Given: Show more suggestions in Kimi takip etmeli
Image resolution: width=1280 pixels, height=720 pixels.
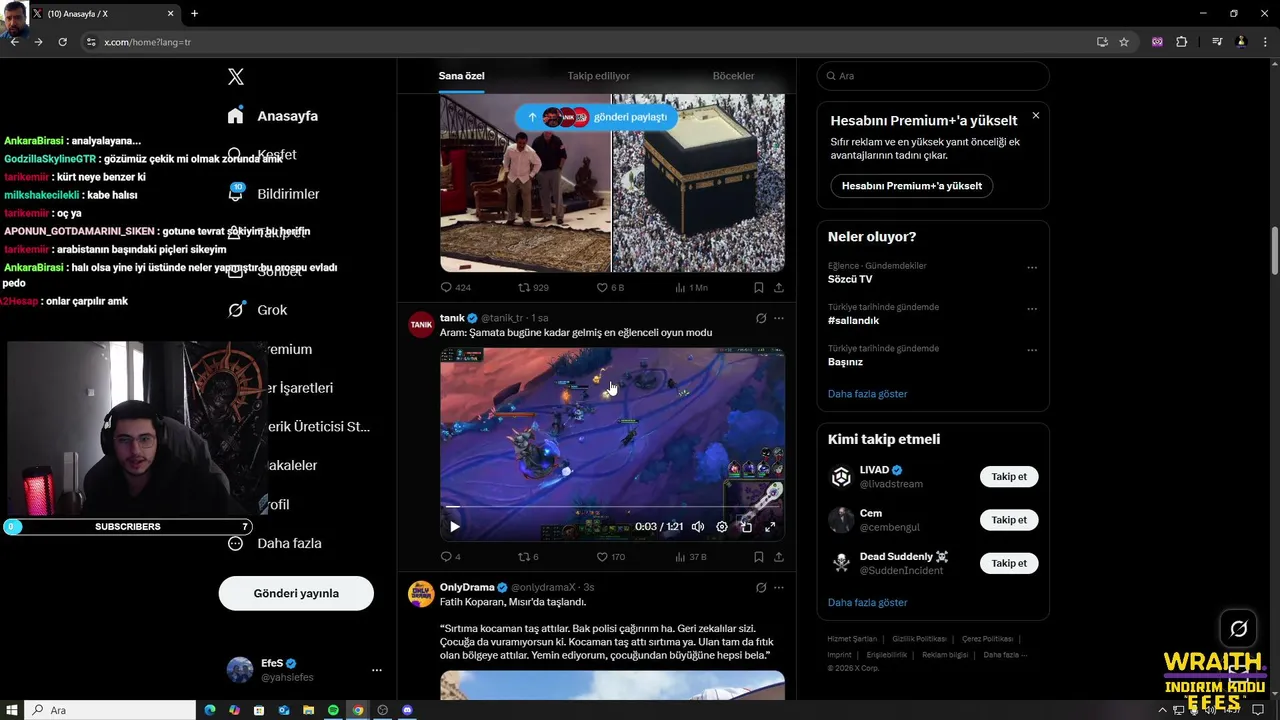Looking at the screenshot, I should (x=867, y=603).
